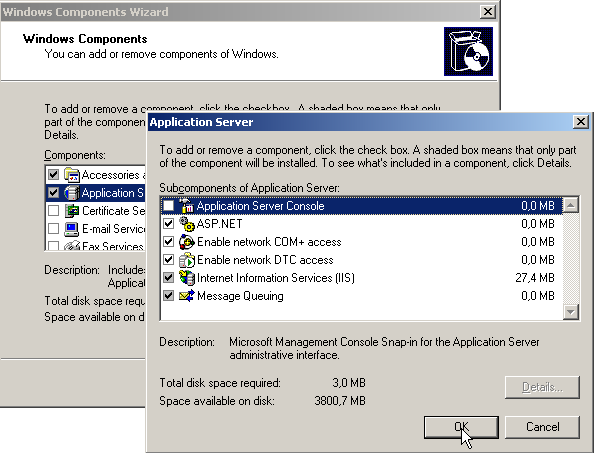
Task: Check the Certificate Services checkbox
Action: [x=53, y=211]
